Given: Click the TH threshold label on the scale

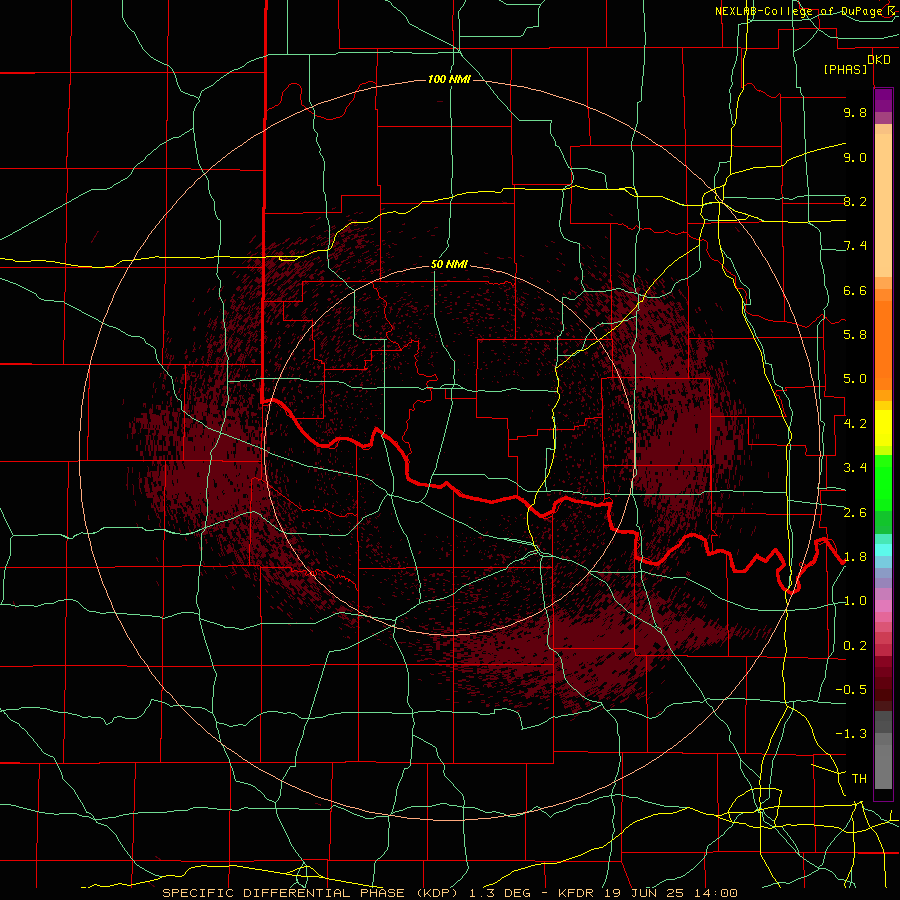Looking at the screenshot, I should pyautogui.click(x=859, y=779).
